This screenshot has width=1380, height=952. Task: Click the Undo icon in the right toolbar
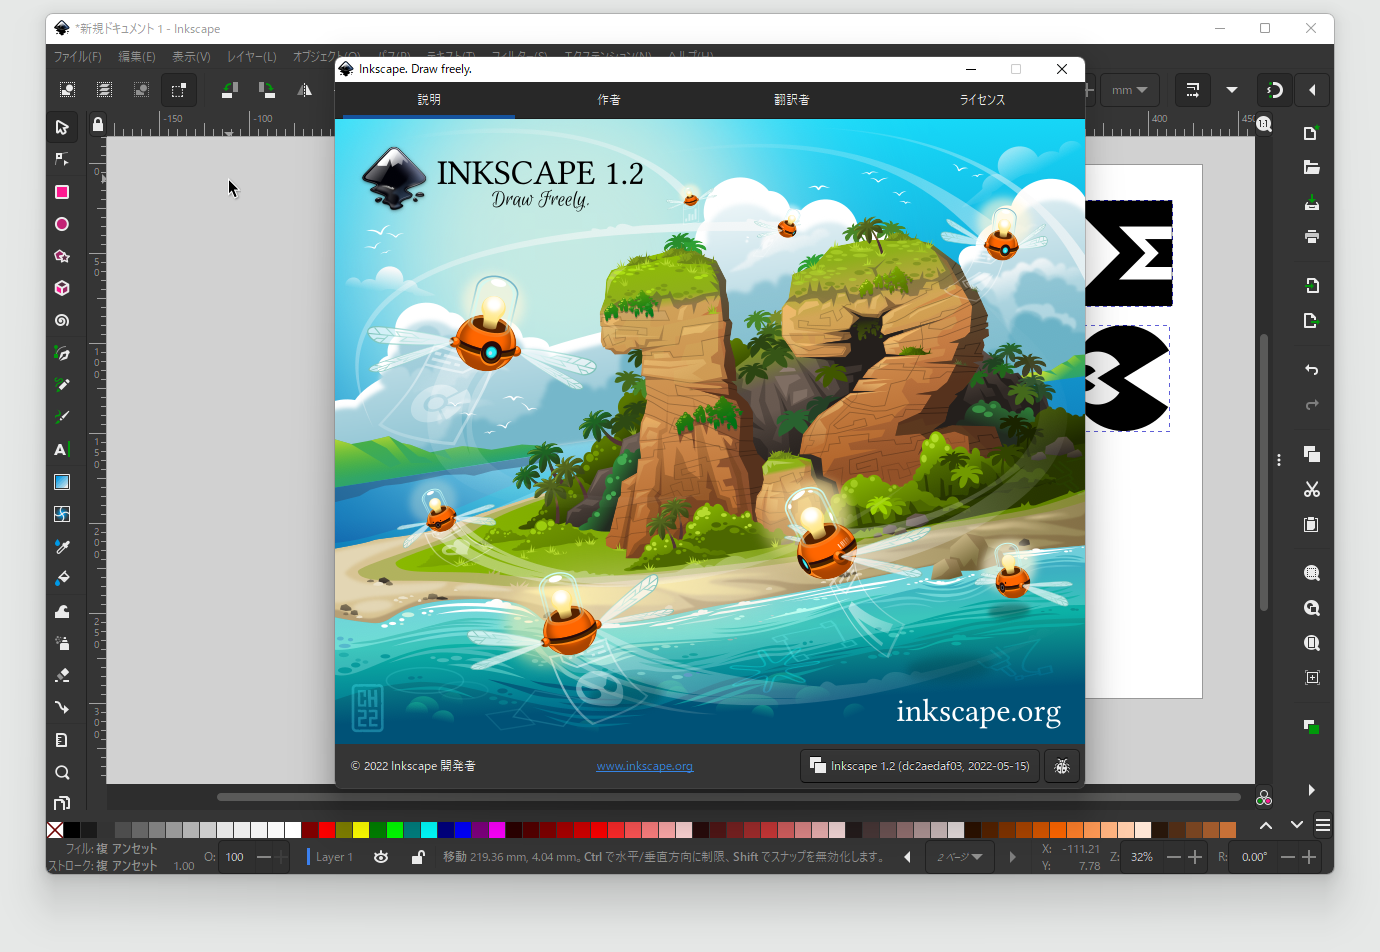pos(1311,370)
